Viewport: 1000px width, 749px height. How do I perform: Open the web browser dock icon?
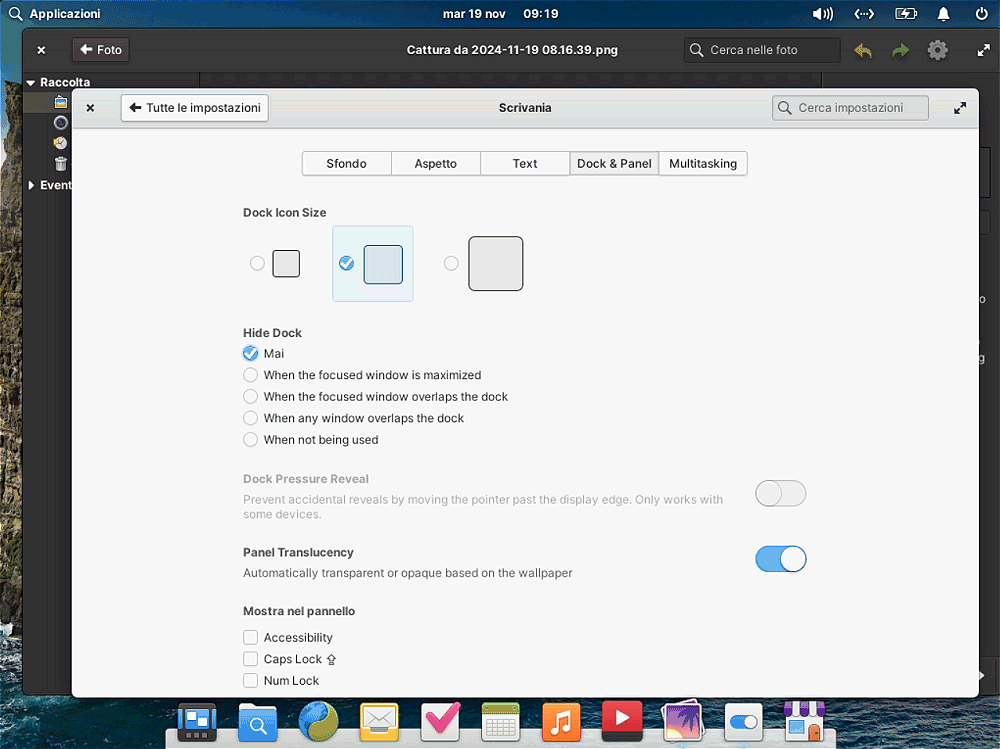318,722
